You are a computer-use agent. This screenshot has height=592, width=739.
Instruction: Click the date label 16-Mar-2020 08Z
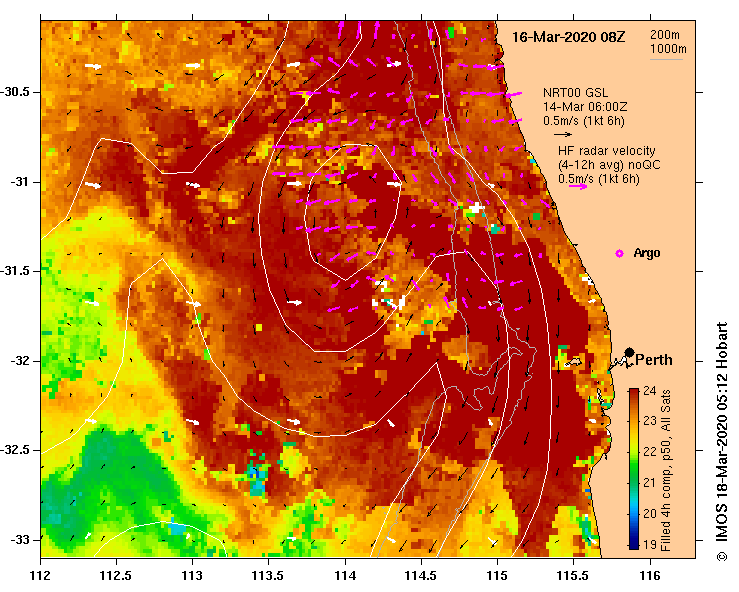pos(568,37)
